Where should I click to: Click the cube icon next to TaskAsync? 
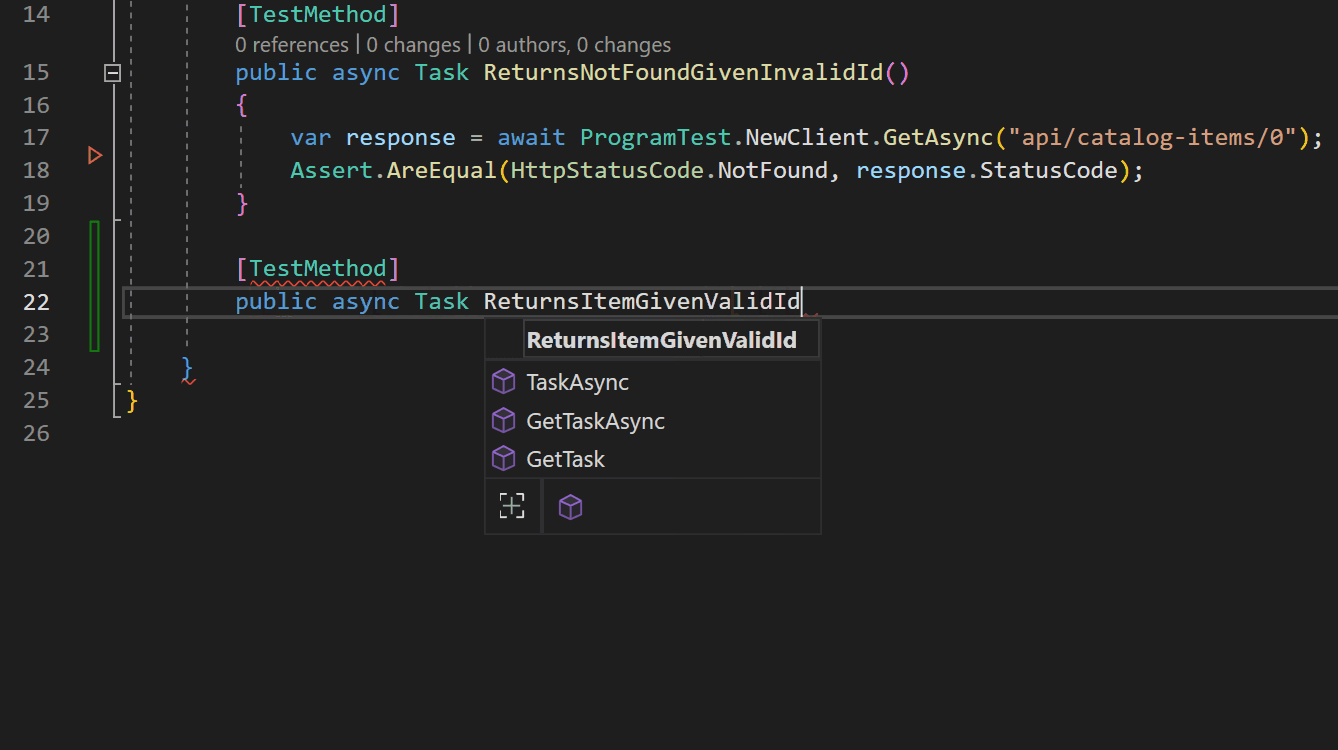tap(503, 381)
